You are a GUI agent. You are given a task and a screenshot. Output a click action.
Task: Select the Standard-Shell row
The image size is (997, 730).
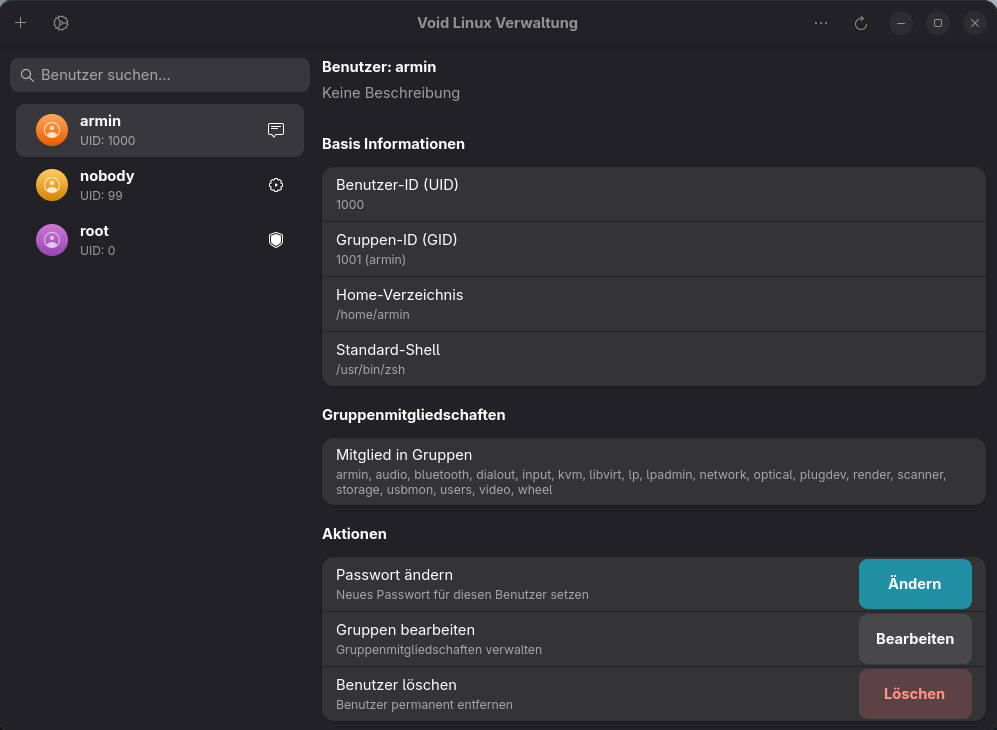point(653,359)
